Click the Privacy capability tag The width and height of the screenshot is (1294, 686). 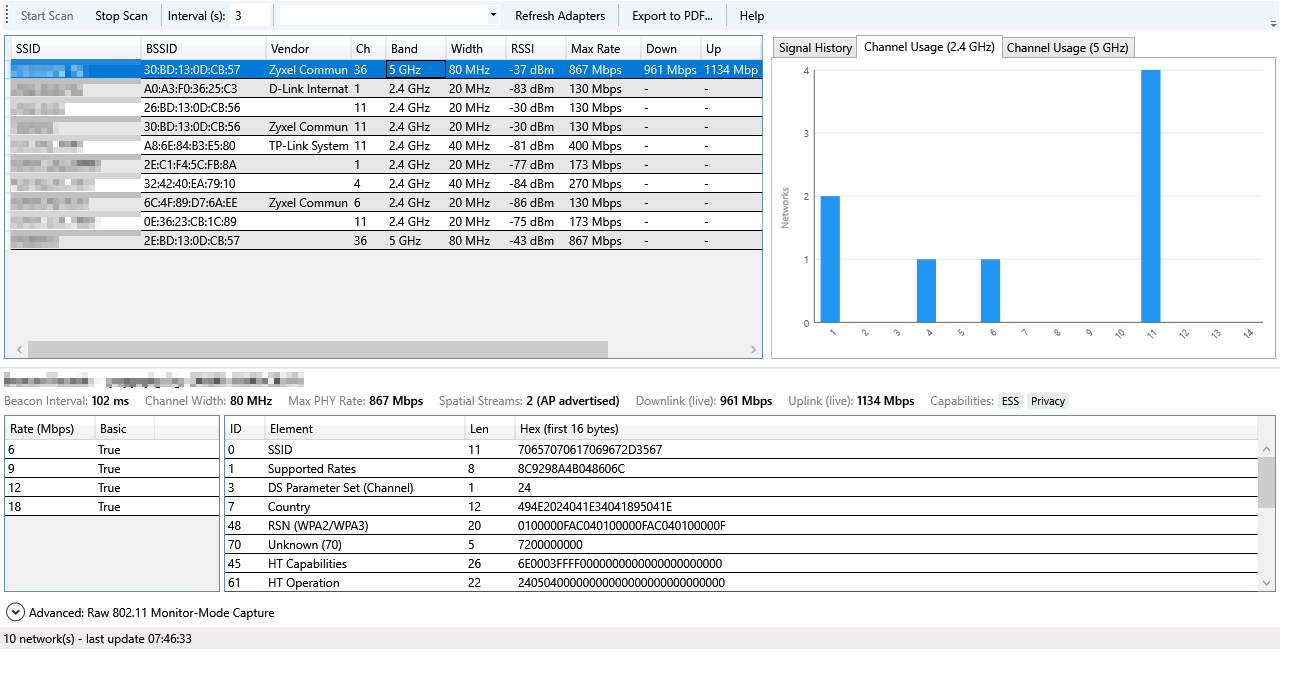point(1048,401)
